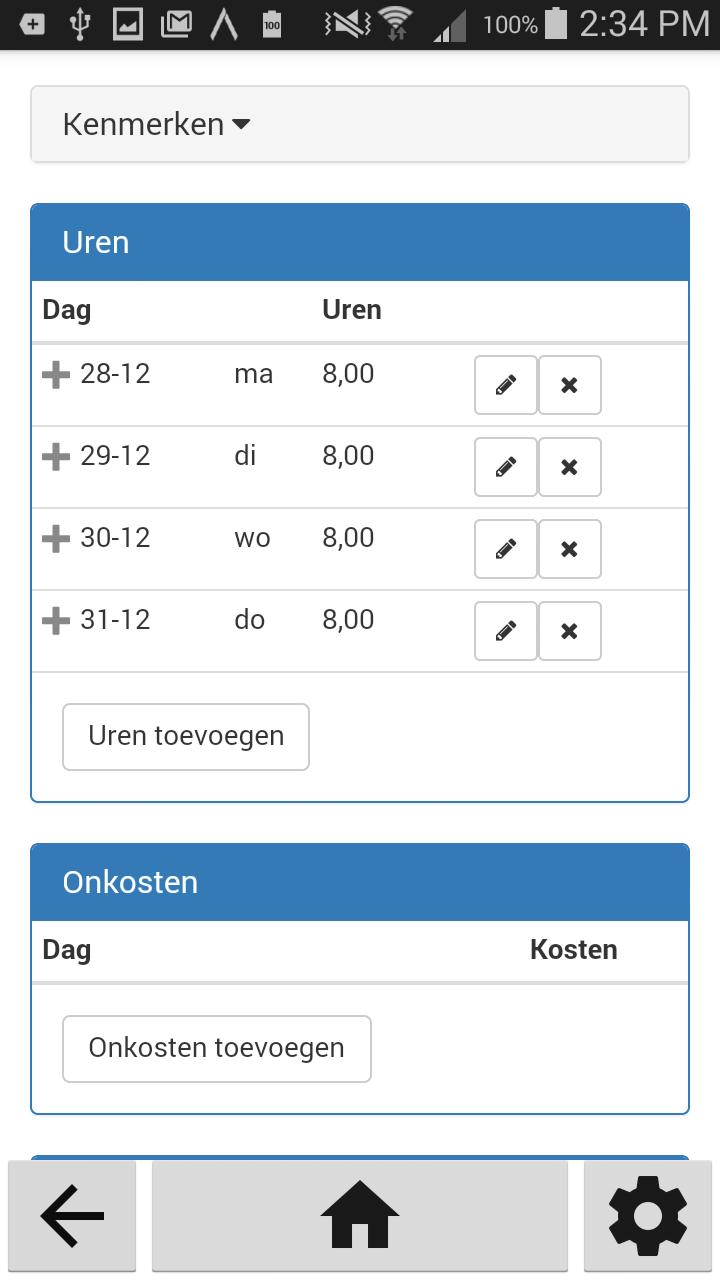Image resolution: width=720 pixels, height=1280 pixels.
Task: Edit the hours entry for 31-12
Action: (x=505, y=631)
